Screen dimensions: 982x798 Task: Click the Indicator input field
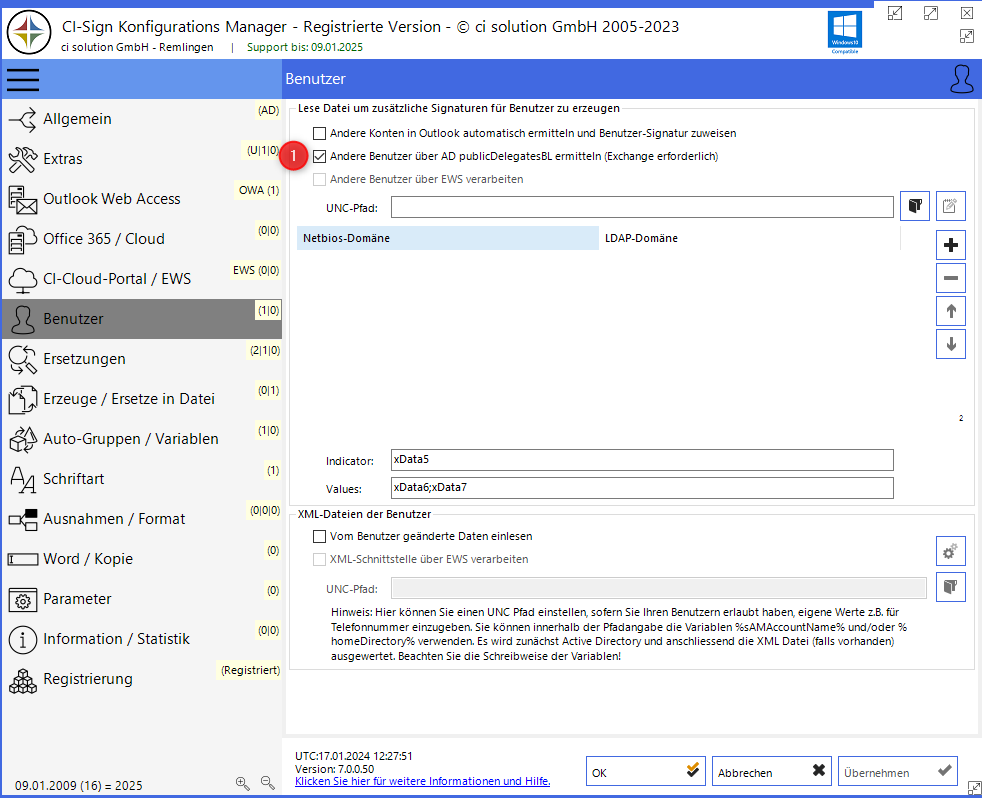[641, 460]
